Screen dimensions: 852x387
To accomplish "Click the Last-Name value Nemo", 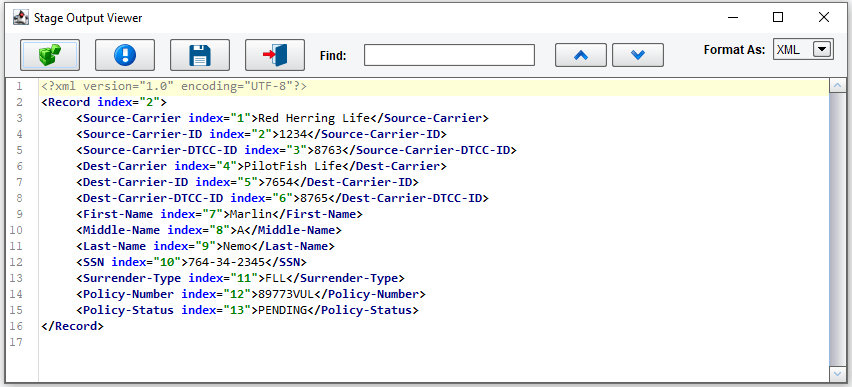I will tap(237, 246).
